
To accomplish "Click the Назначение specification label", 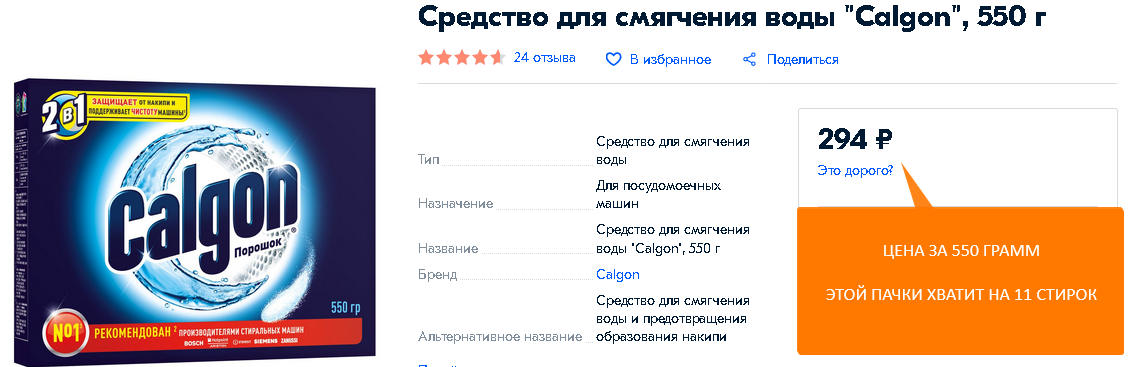I will [455, 204].
